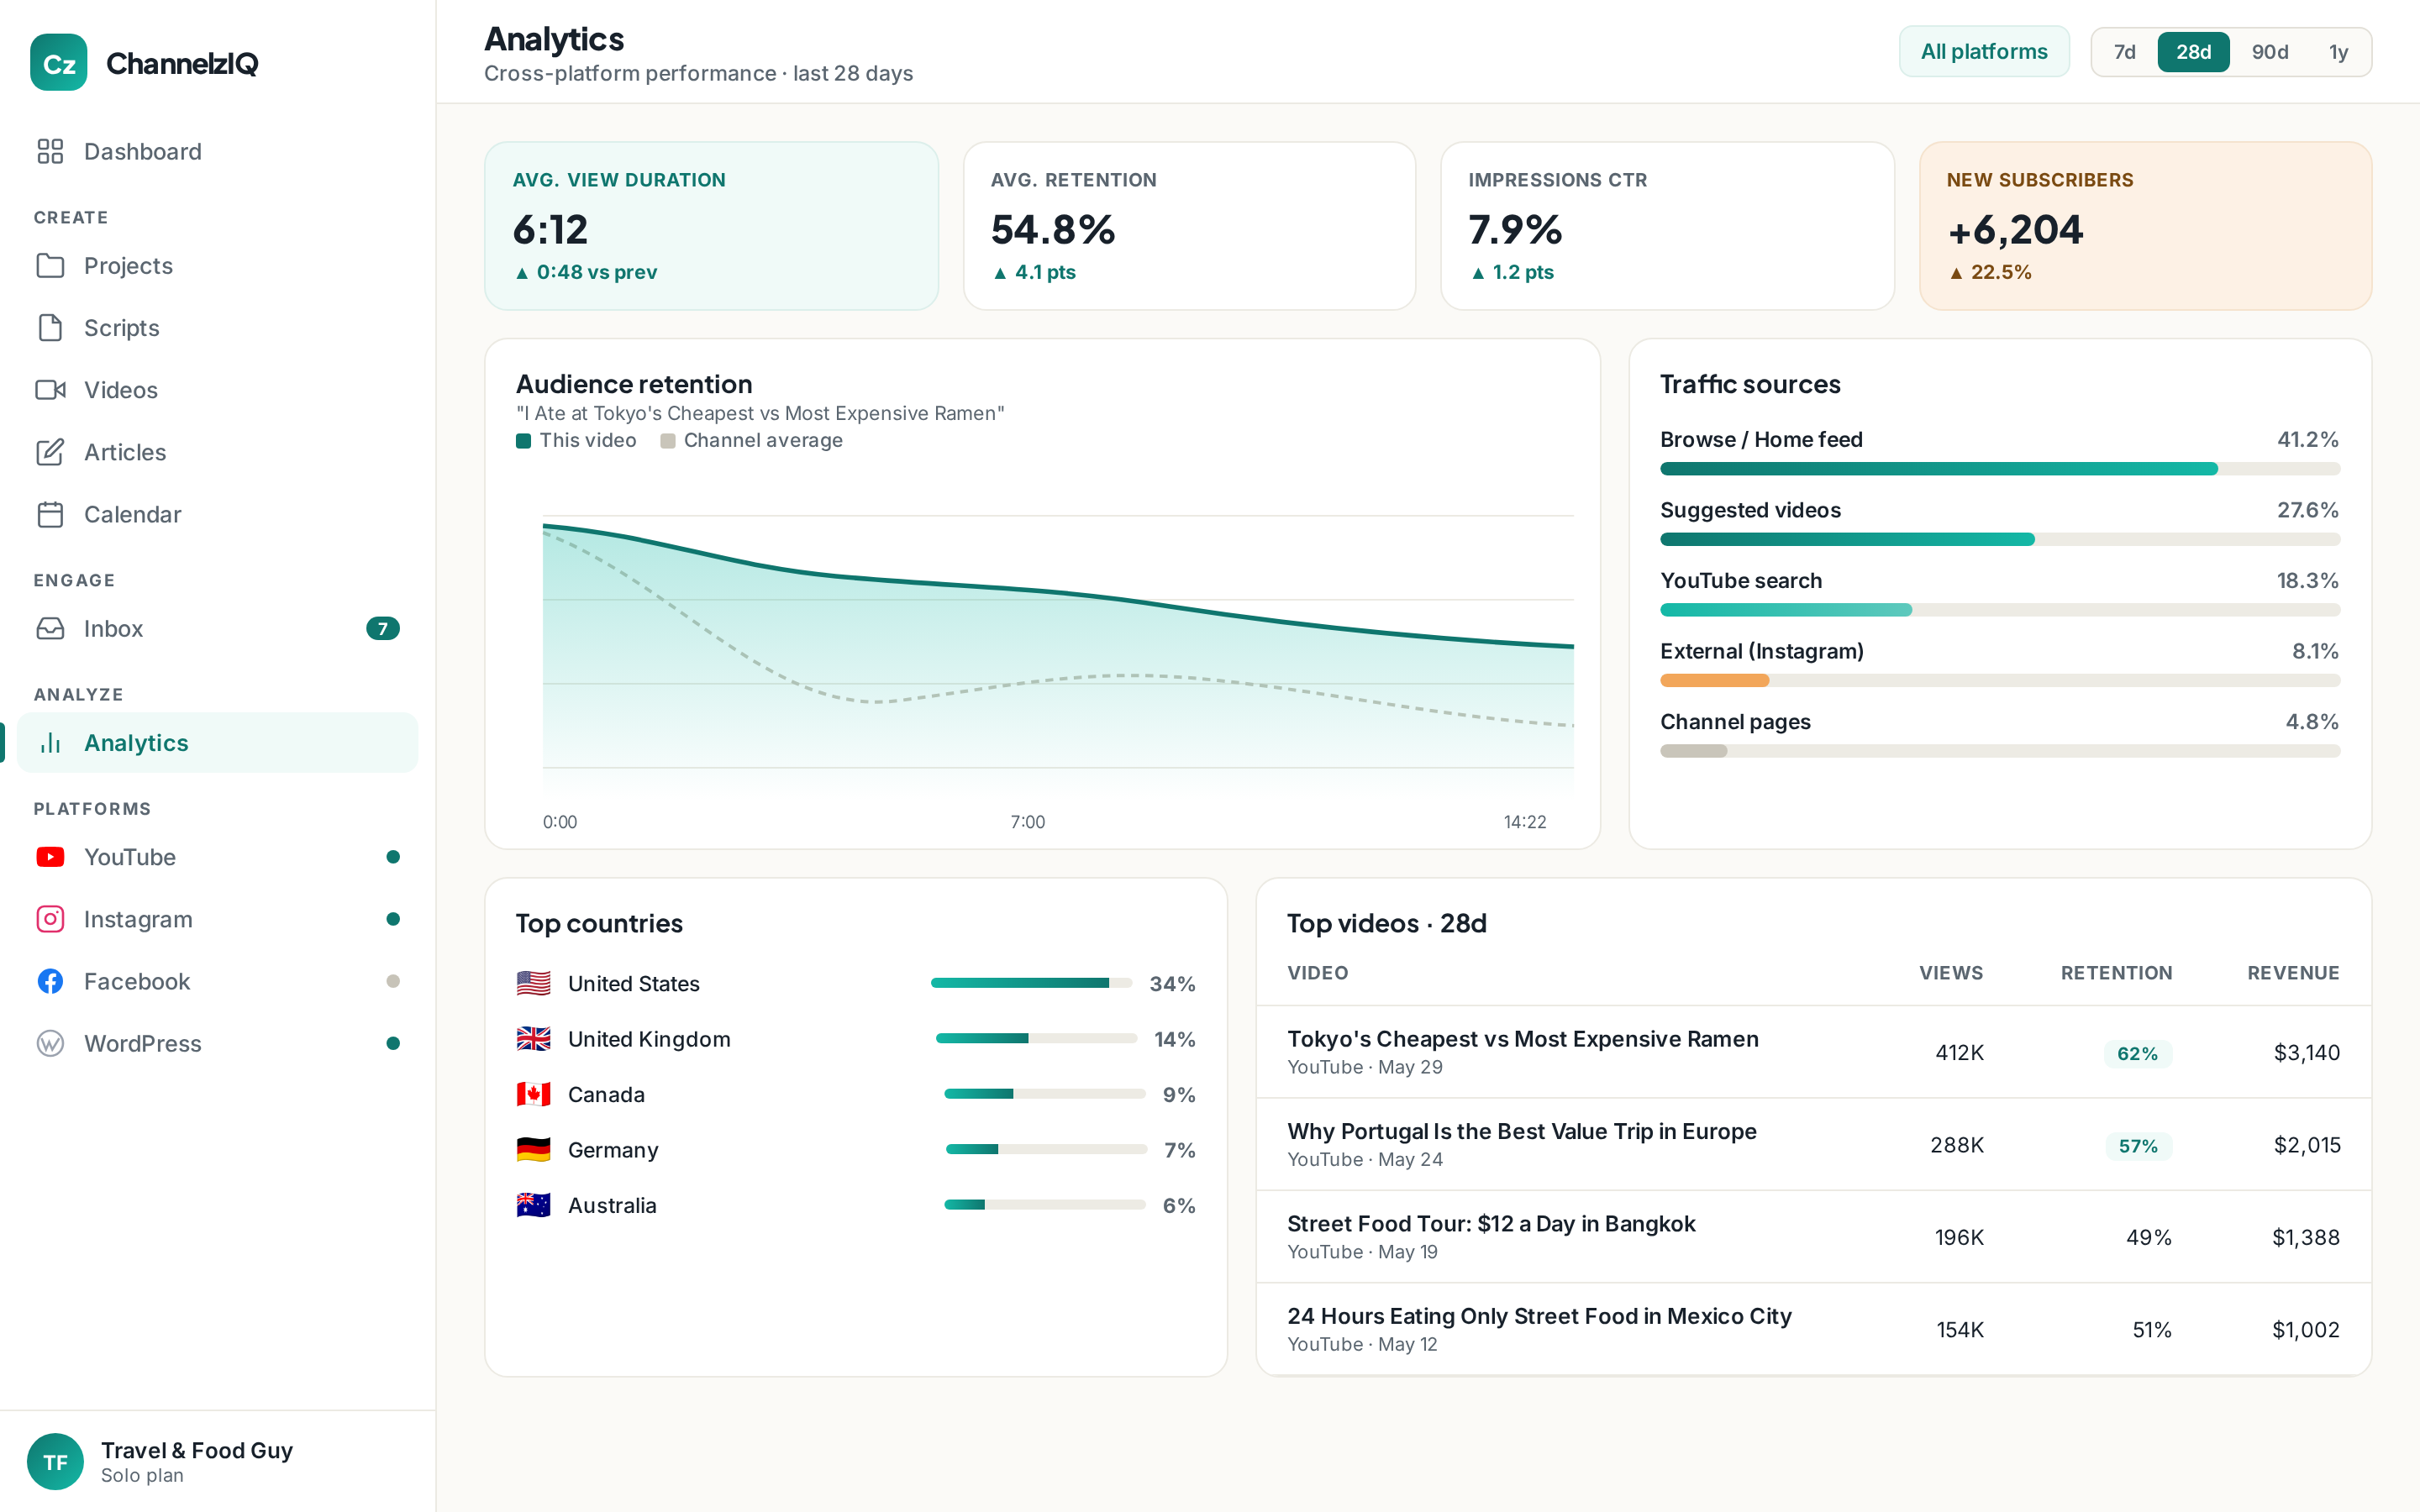Switch to the 90d time range
Screen dimensions: 2420x1512
click(x=2269, y=52)
